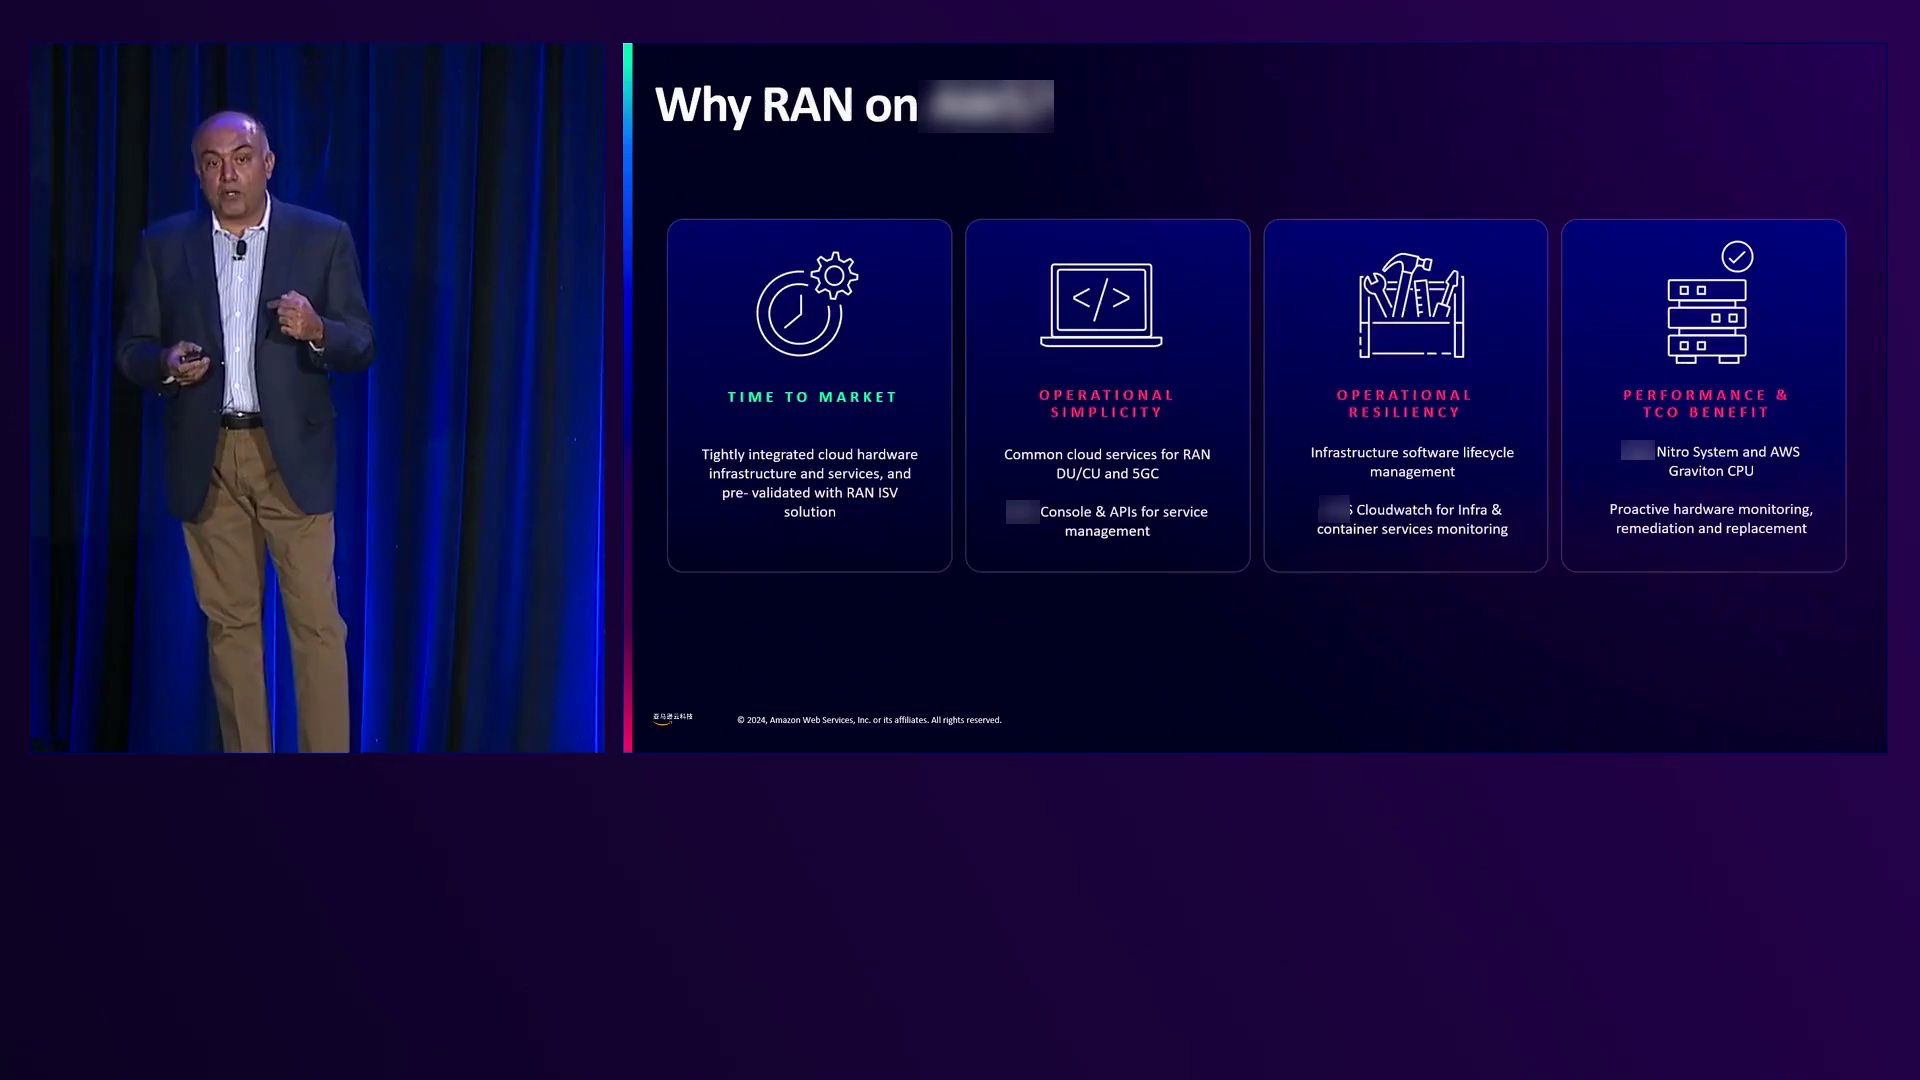The height and width of the screenshot is (1080, 1920).
Task: Select the OPERATIONAL RESILIENCY heading
Action: [x=1404, y=403]
